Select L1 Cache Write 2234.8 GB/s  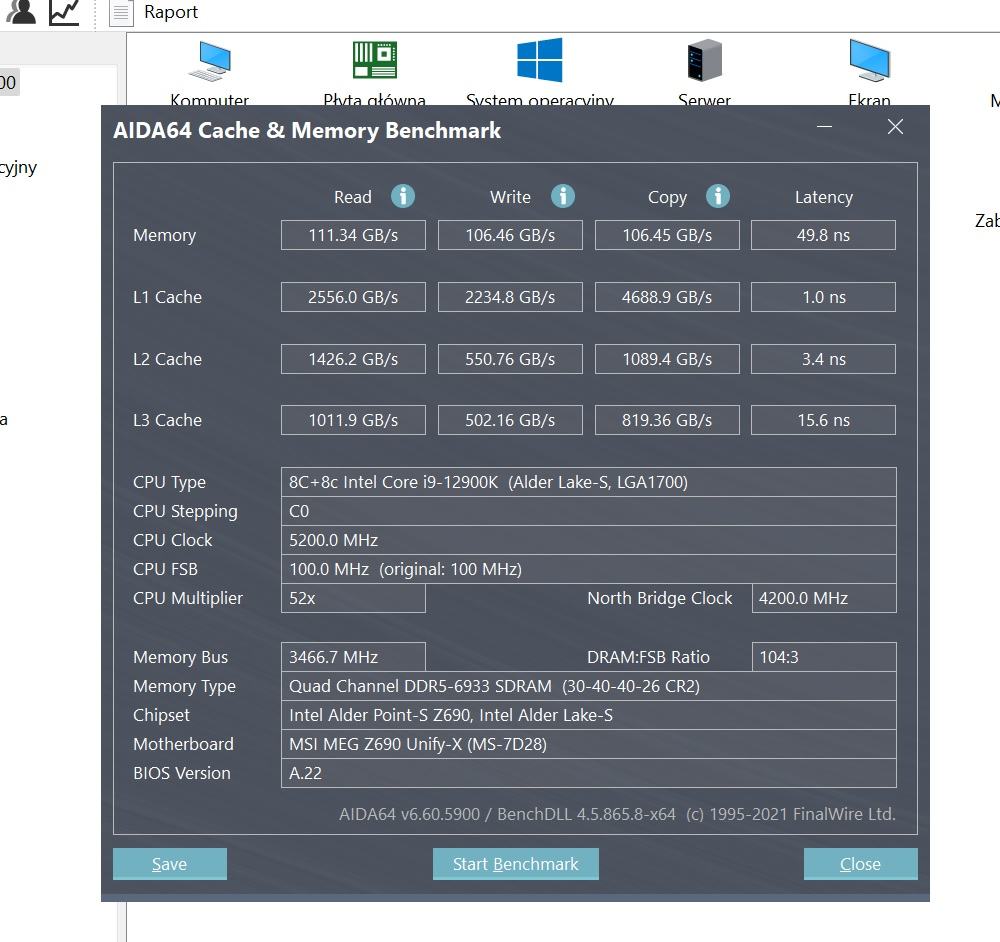pyautogui.click(x=510, y=297)
